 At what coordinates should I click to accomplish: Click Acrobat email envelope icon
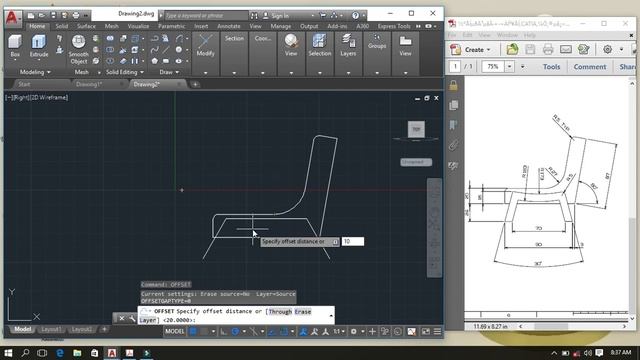click(x=566, y=49)
